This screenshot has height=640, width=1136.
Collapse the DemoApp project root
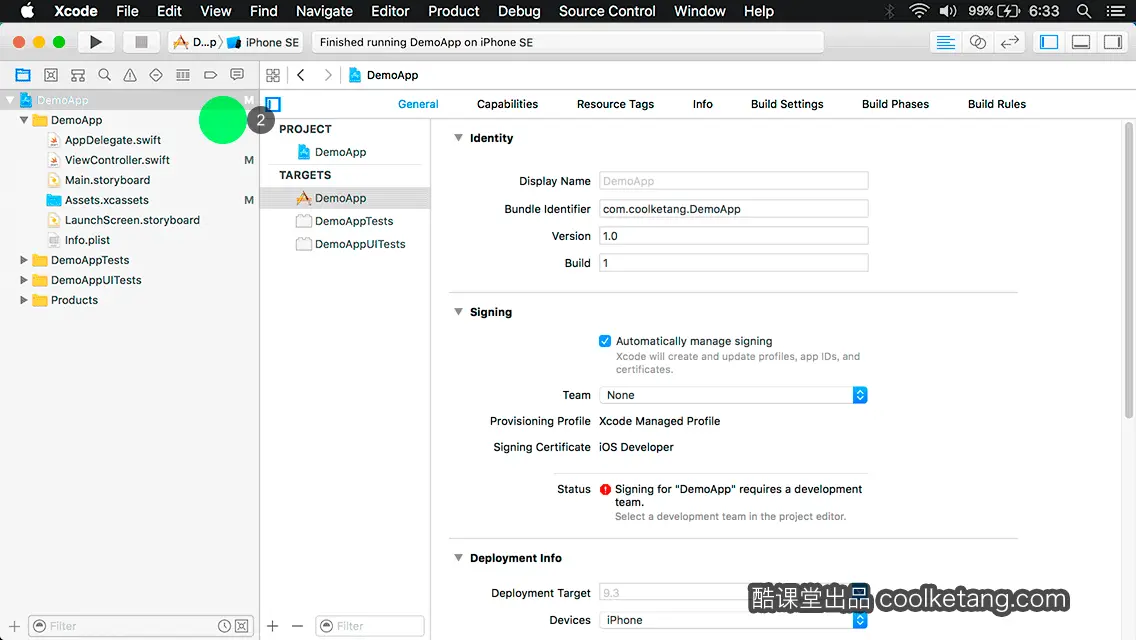point(10,100)
